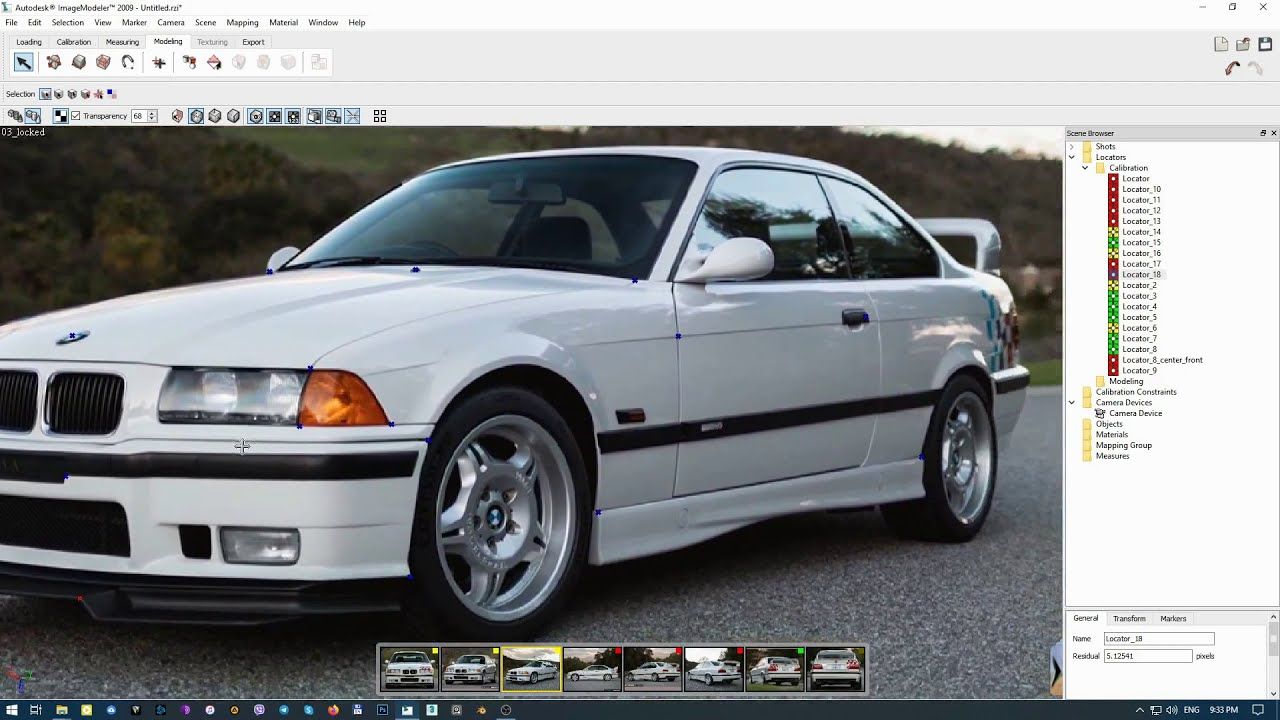The width and height of the screenshot is (1280, 720).
Task: Select the textured shading mode icon
Action: 177,115
